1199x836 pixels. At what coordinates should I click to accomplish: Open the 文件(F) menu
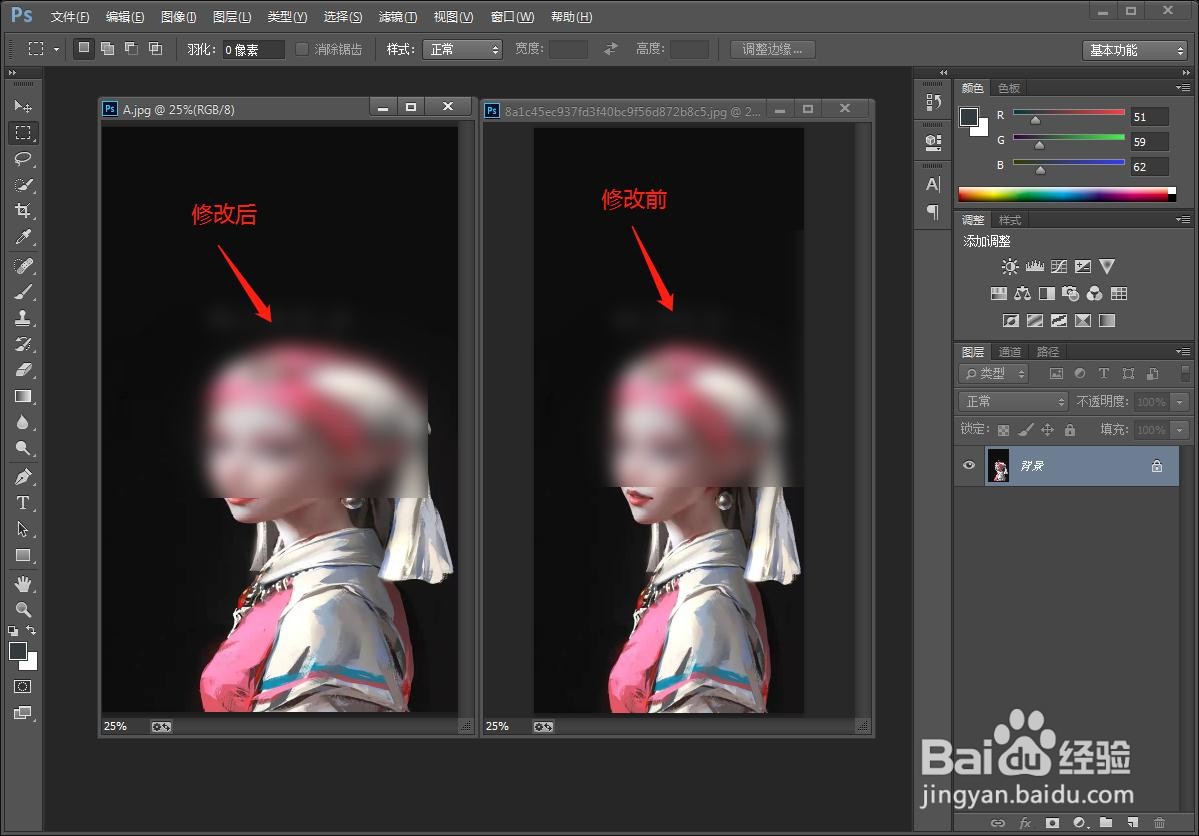click(70, 17)
